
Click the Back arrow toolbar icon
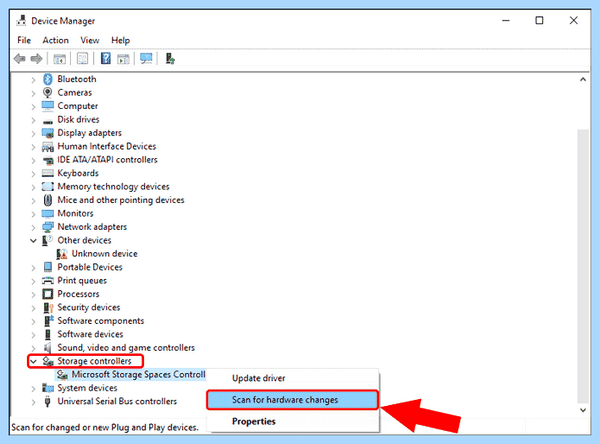click(20, 59)
